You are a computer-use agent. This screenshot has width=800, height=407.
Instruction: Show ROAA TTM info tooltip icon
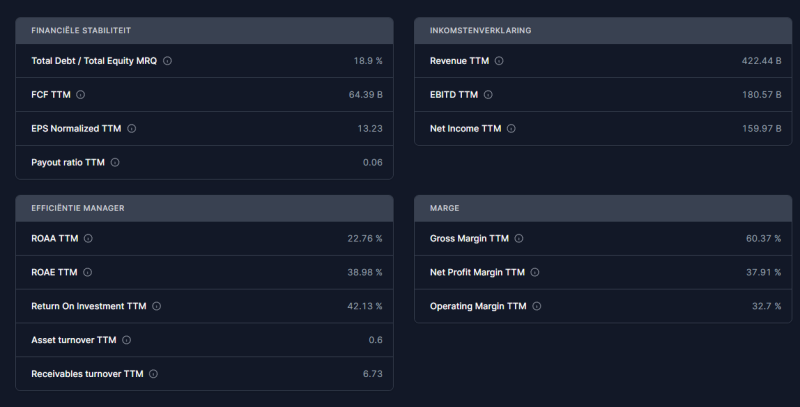(88, 238)
